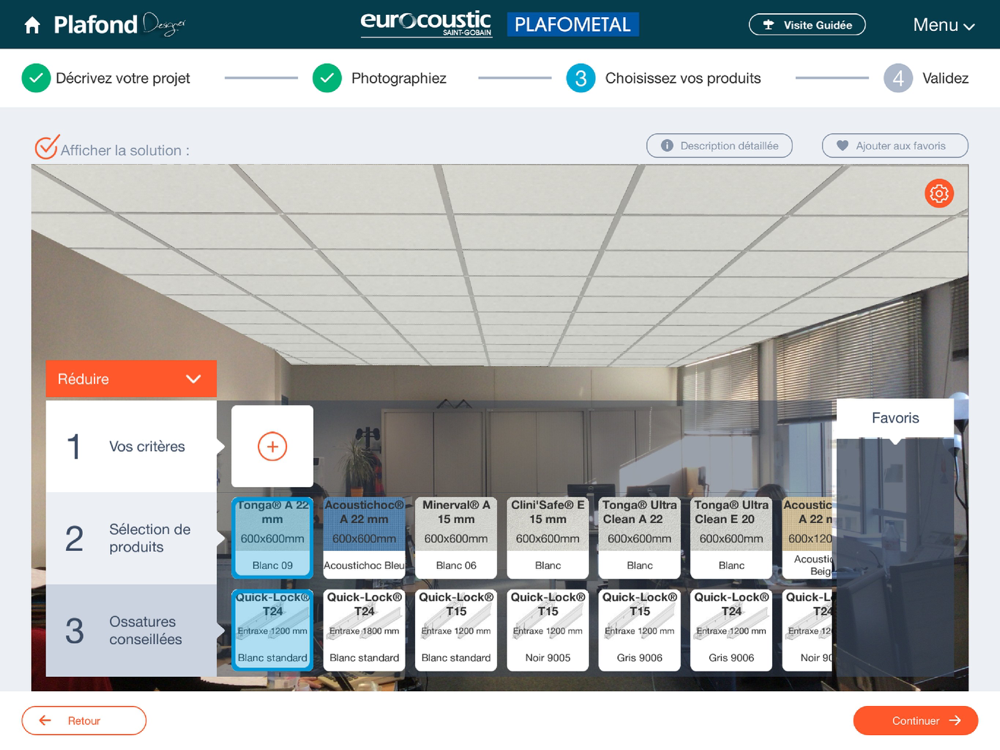Pick the Acoustichoc Beige tile
Screen dimensions: 1000x750
click(807, 538)
